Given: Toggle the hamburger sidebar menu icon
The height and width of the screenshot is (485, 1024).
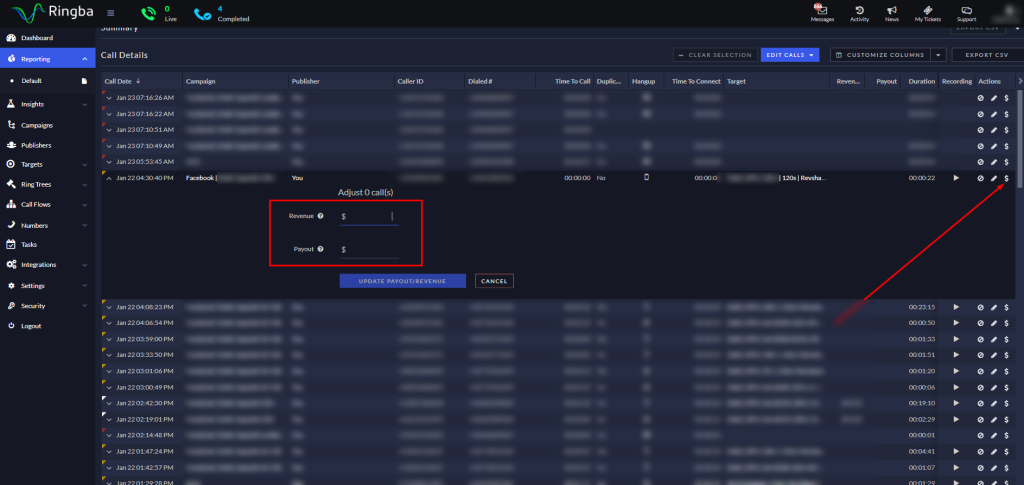Looking at the screenshot, I should (110, 13).
